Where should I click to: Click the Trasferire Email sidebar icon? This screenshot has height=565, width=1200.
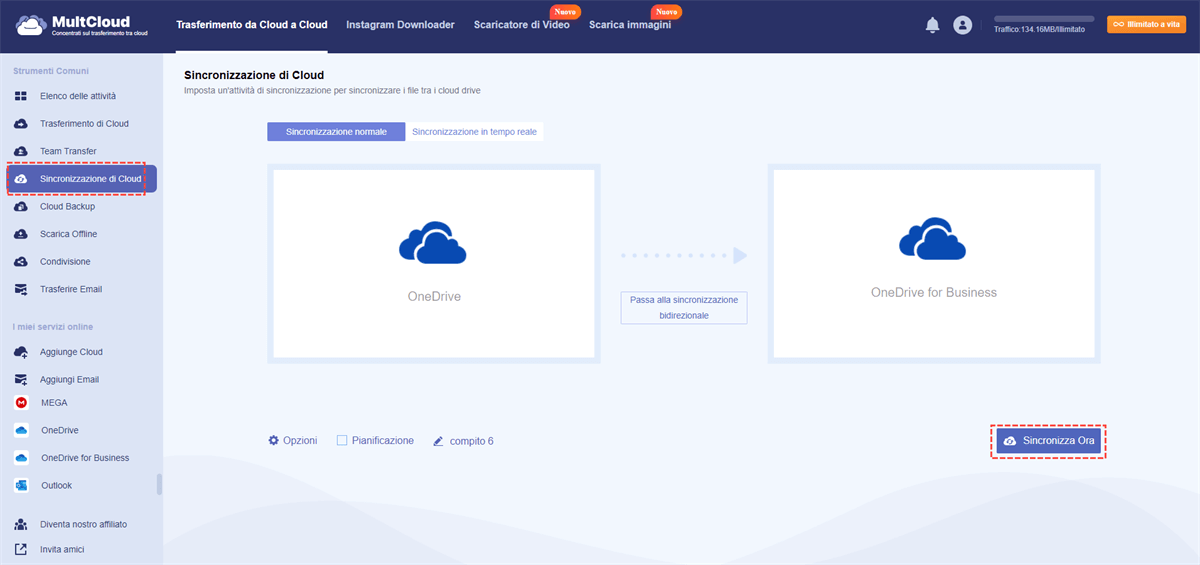click(21, 289)
